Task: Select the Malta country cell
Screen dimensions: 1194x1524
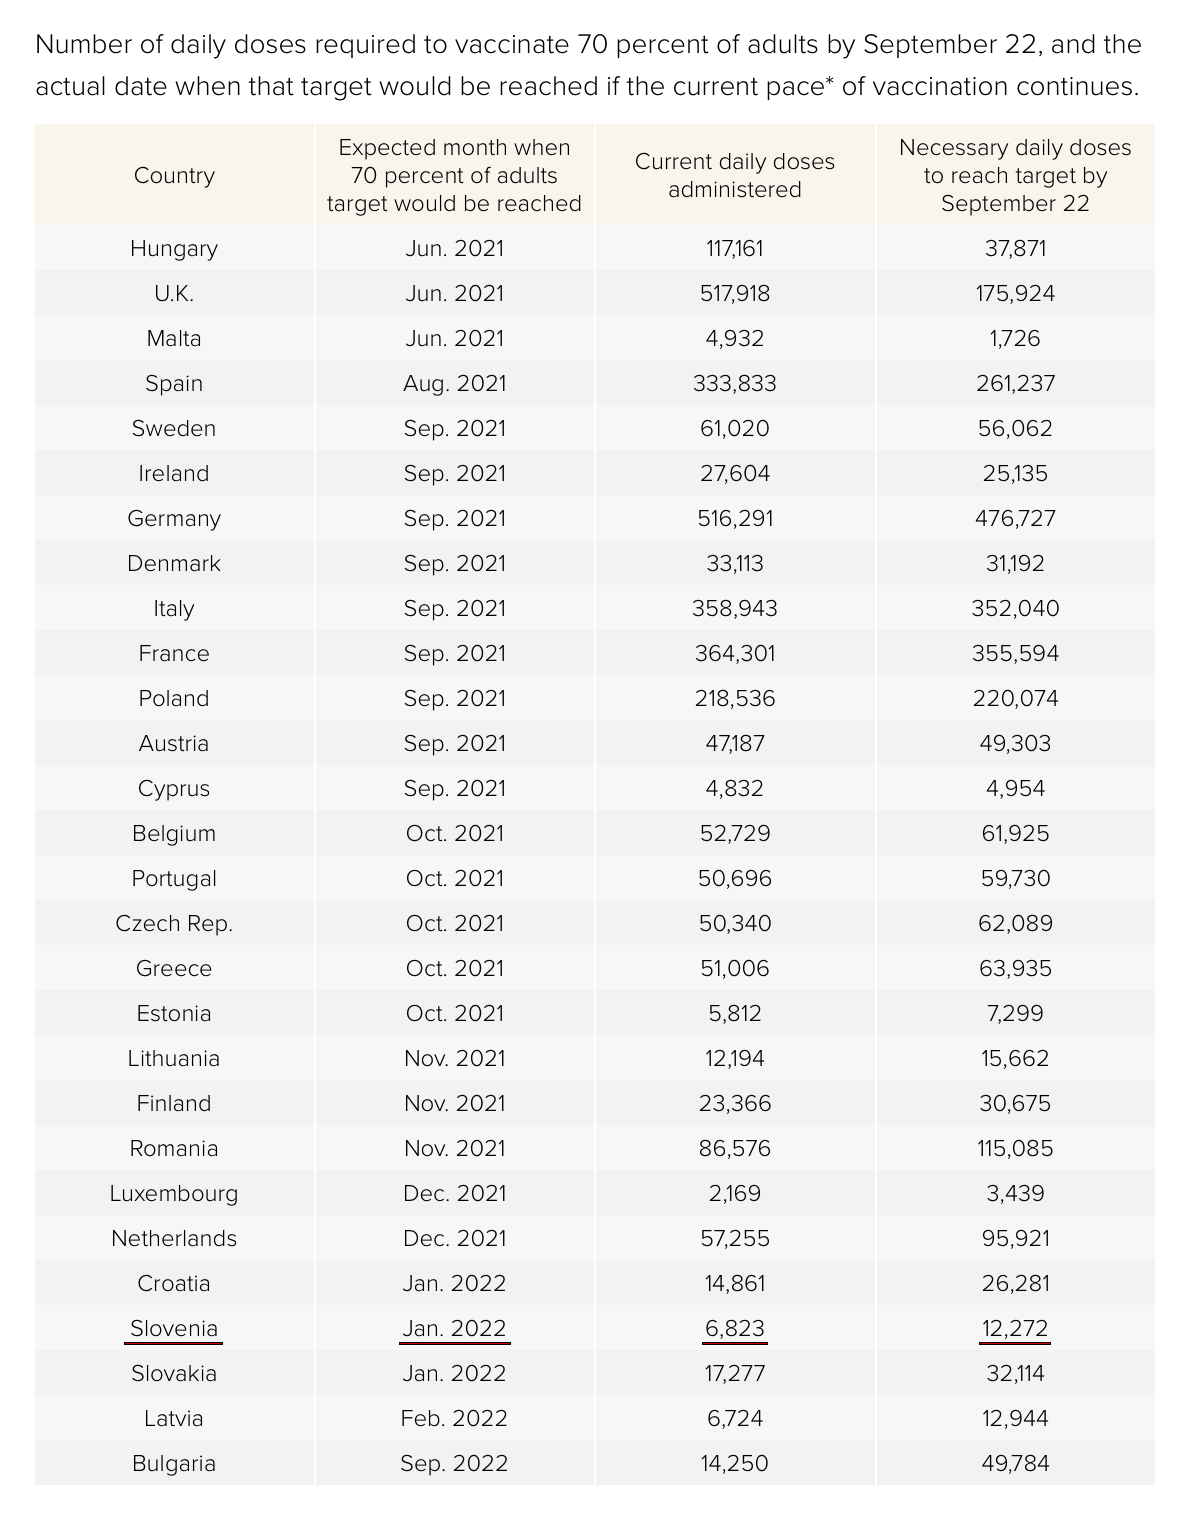Action: 174,339
